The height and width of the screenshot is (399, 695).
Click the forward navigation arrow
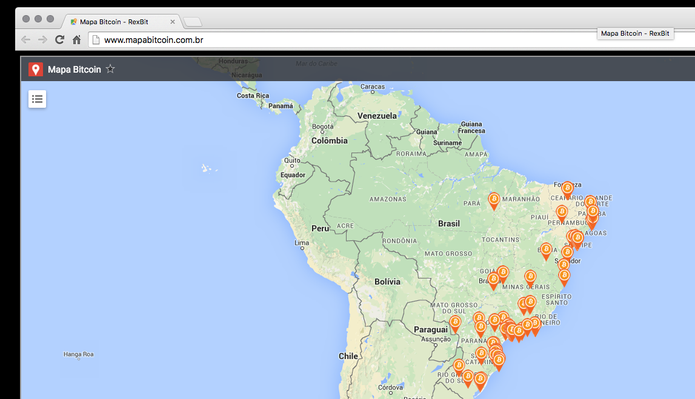click(43, 39)
